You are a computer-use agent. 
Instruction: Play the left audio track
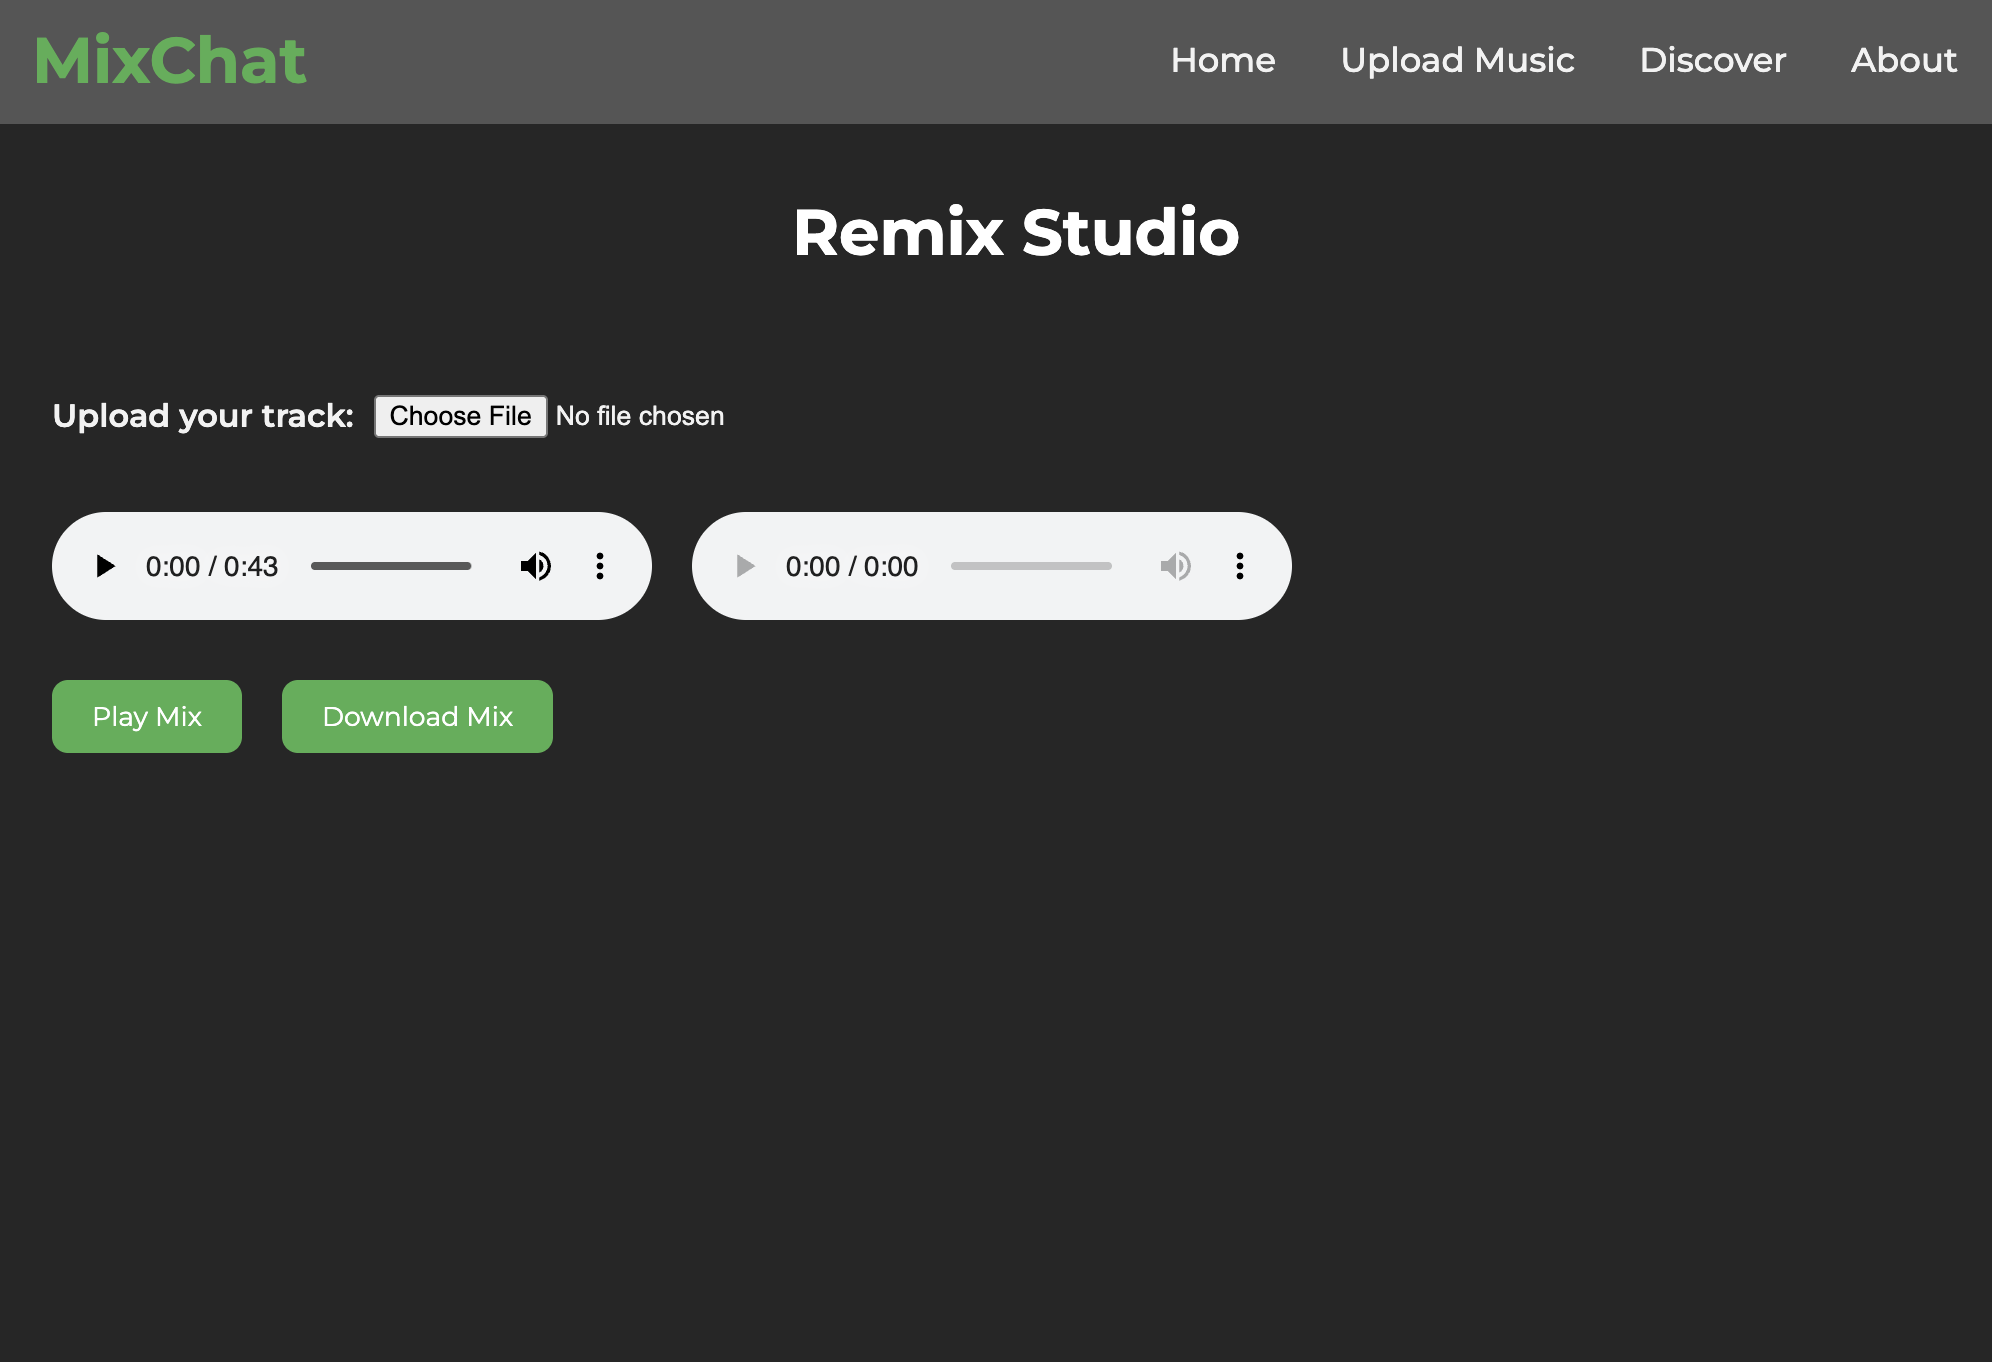coord(104,566)
